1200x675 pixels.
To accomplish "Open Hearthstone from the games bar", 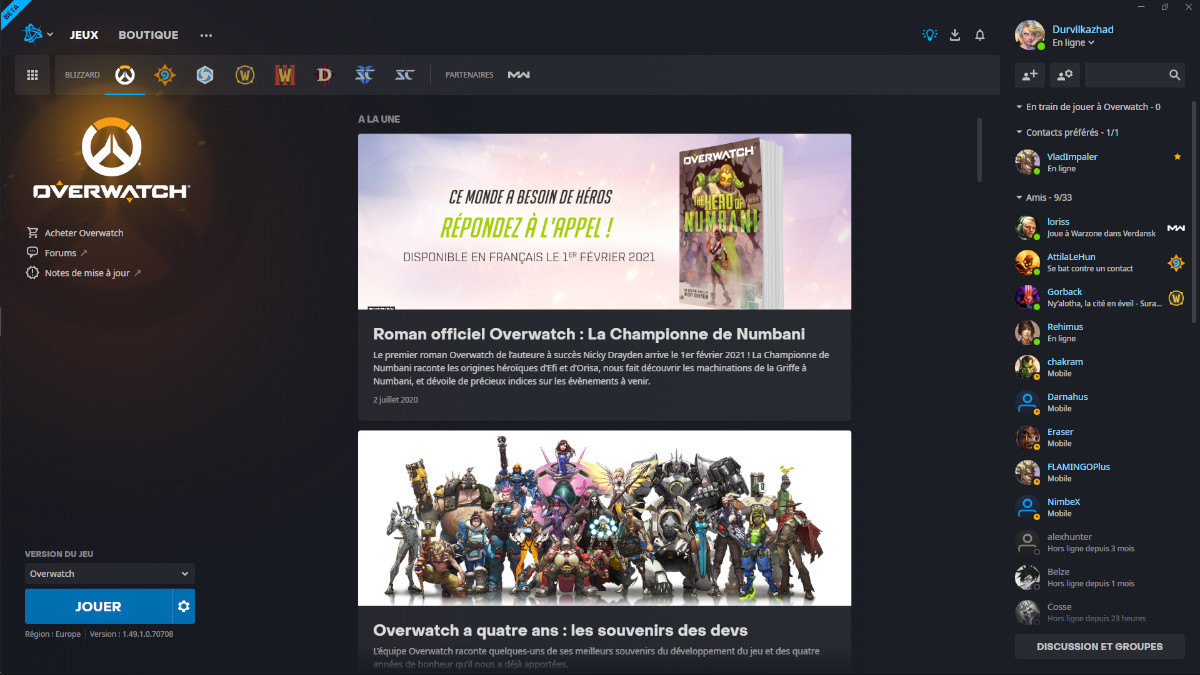I will tap(164, 74).
